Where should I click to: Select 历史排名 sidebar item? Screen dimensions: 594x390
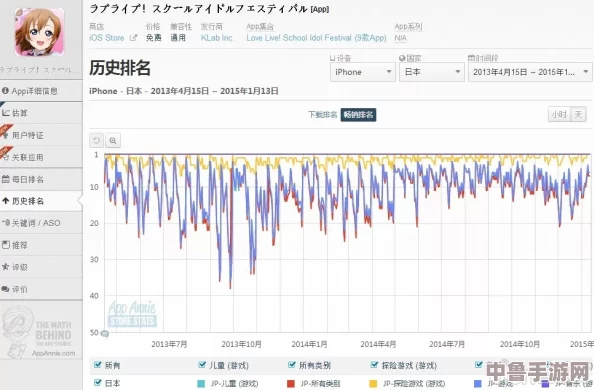tap(41, 201)
